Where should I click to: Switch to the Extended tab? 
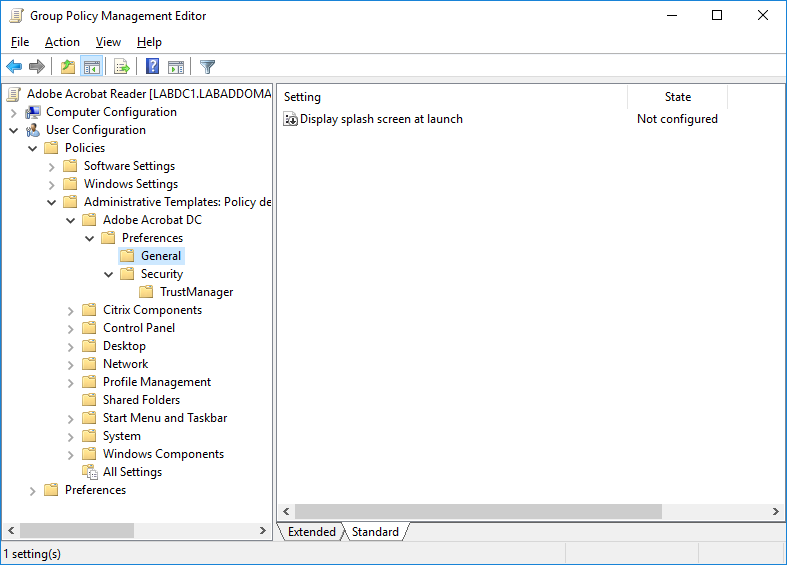pos(311,532)
